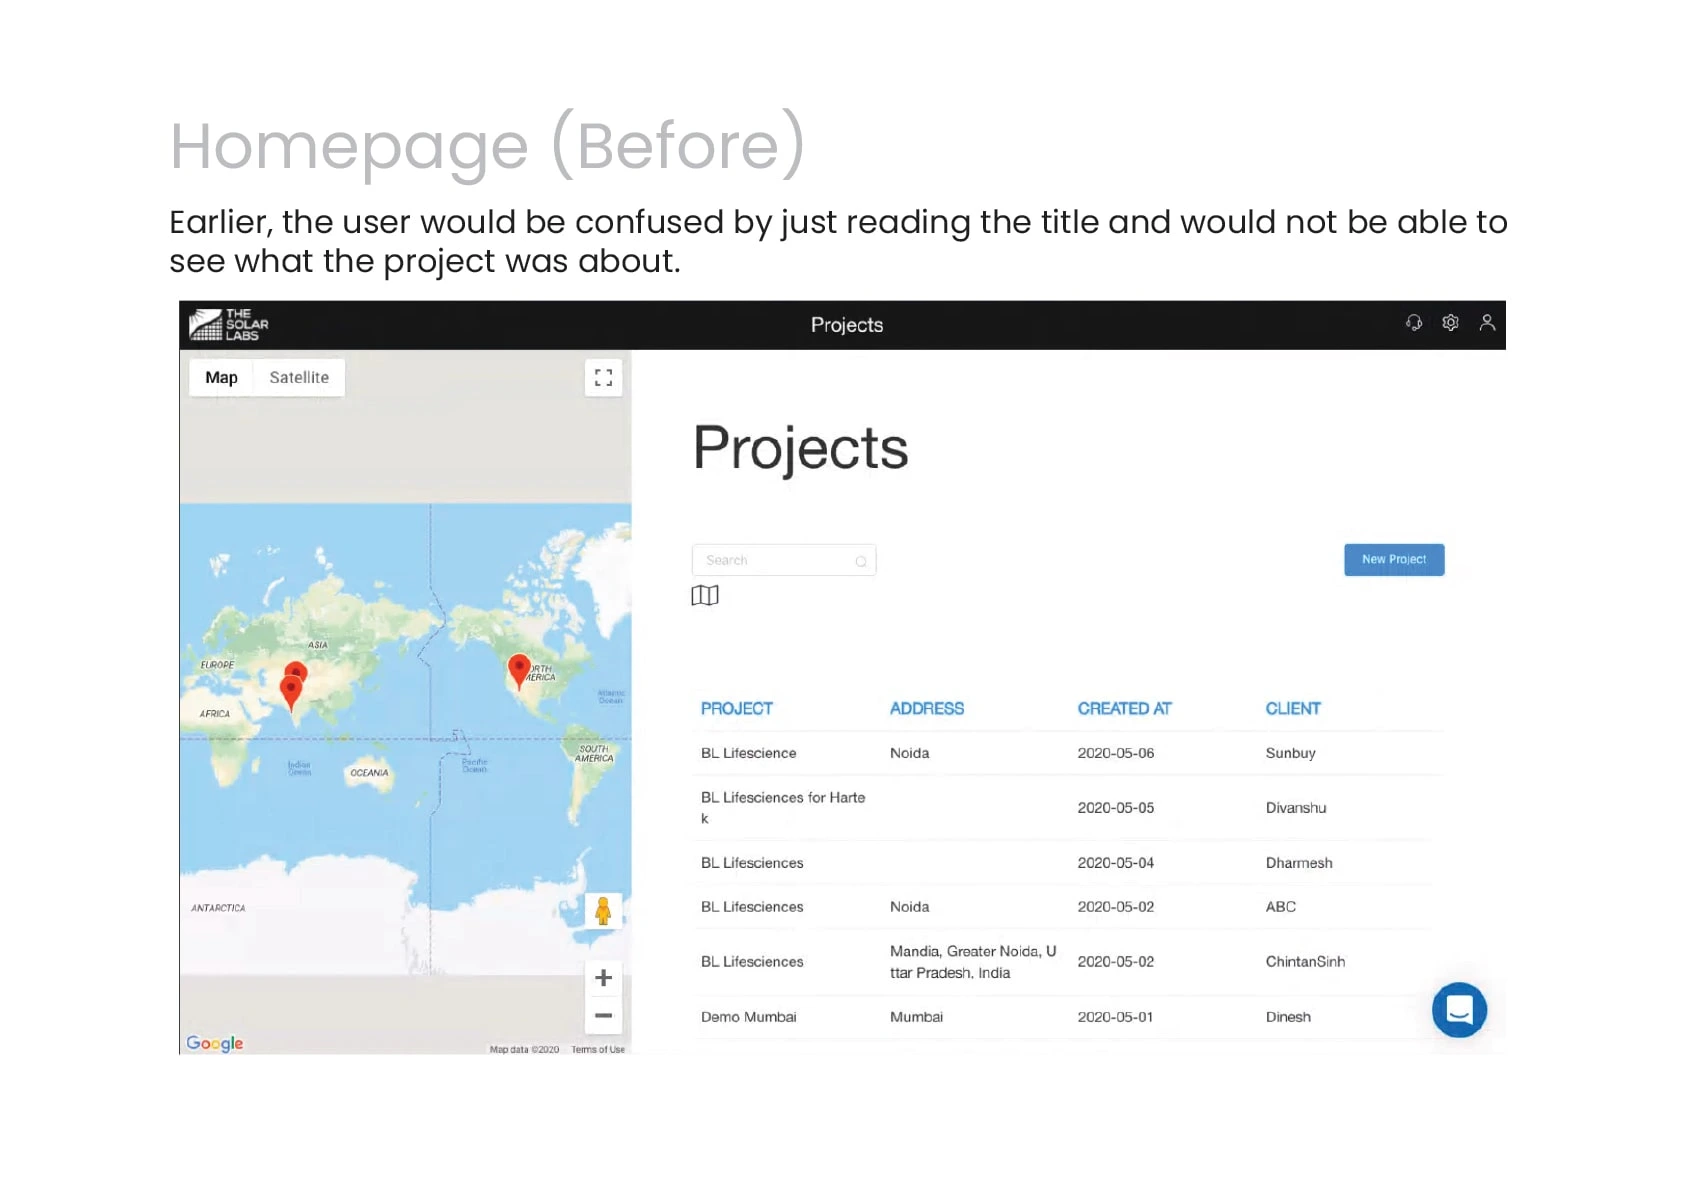Viewport: 1685px width, 1192px height.
Task: Open the Google logo link on map
Action: (x=214, y=1043)
